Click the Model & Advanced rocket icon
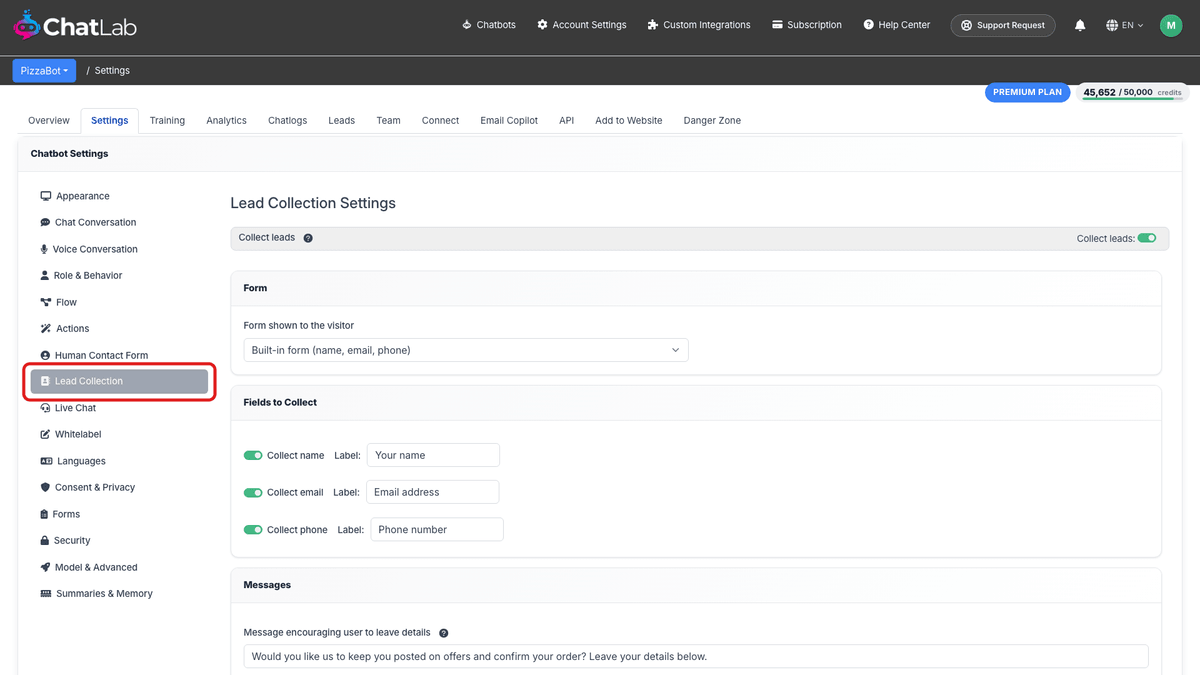 [x=45, y=567]
